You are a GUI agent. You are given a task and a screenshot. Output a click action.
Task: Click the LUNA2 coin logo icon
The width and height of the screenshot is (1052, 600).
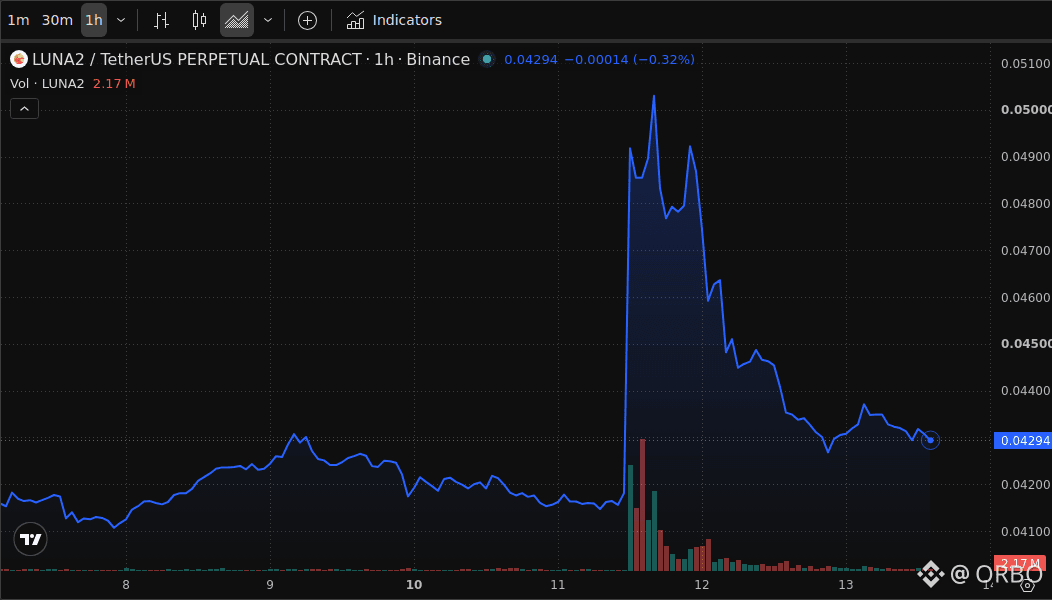19,60
